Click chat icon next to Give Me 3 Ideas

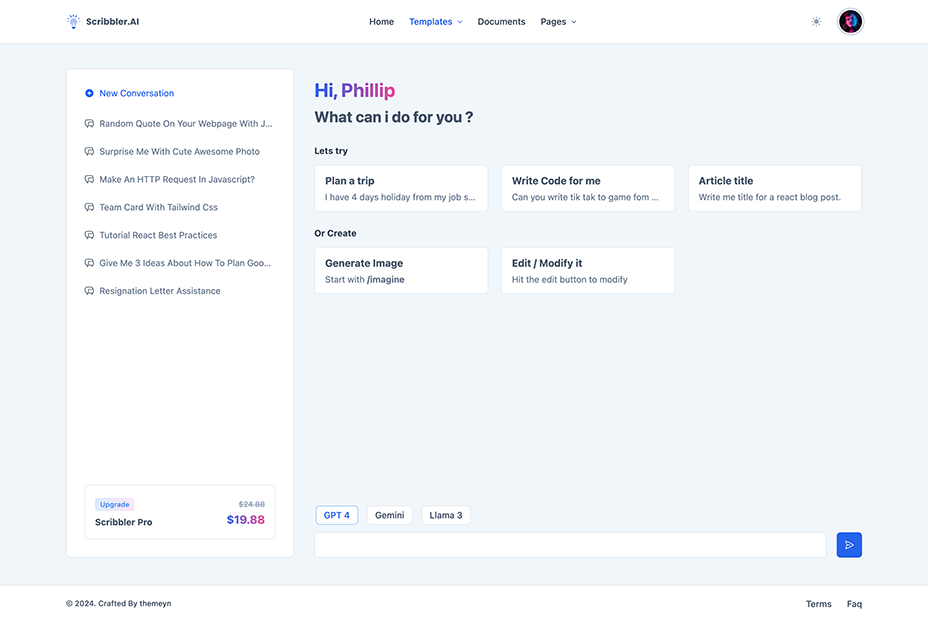coord(89,263)
